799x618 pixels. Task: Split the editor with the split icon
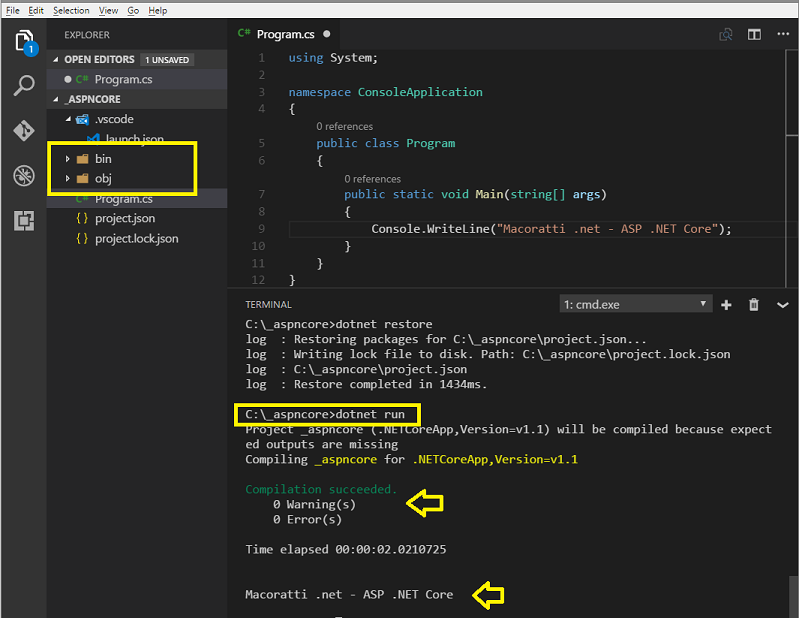click(754, 35)
